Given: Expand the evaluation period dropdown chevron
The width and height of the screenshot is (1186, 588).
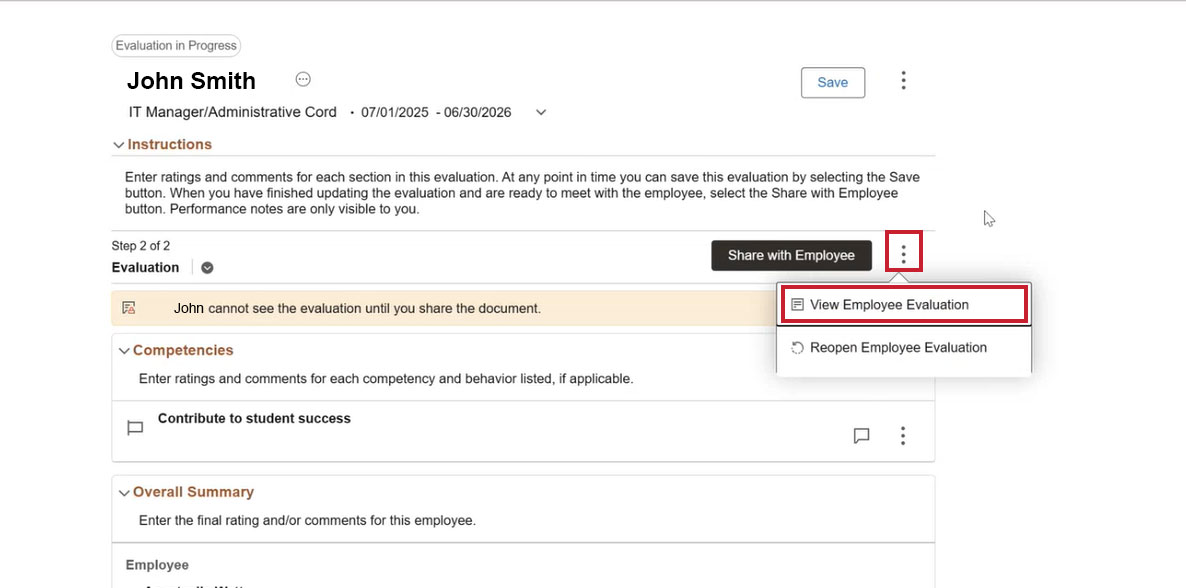Looking at the screenshot, I should [x=541, y=112].
